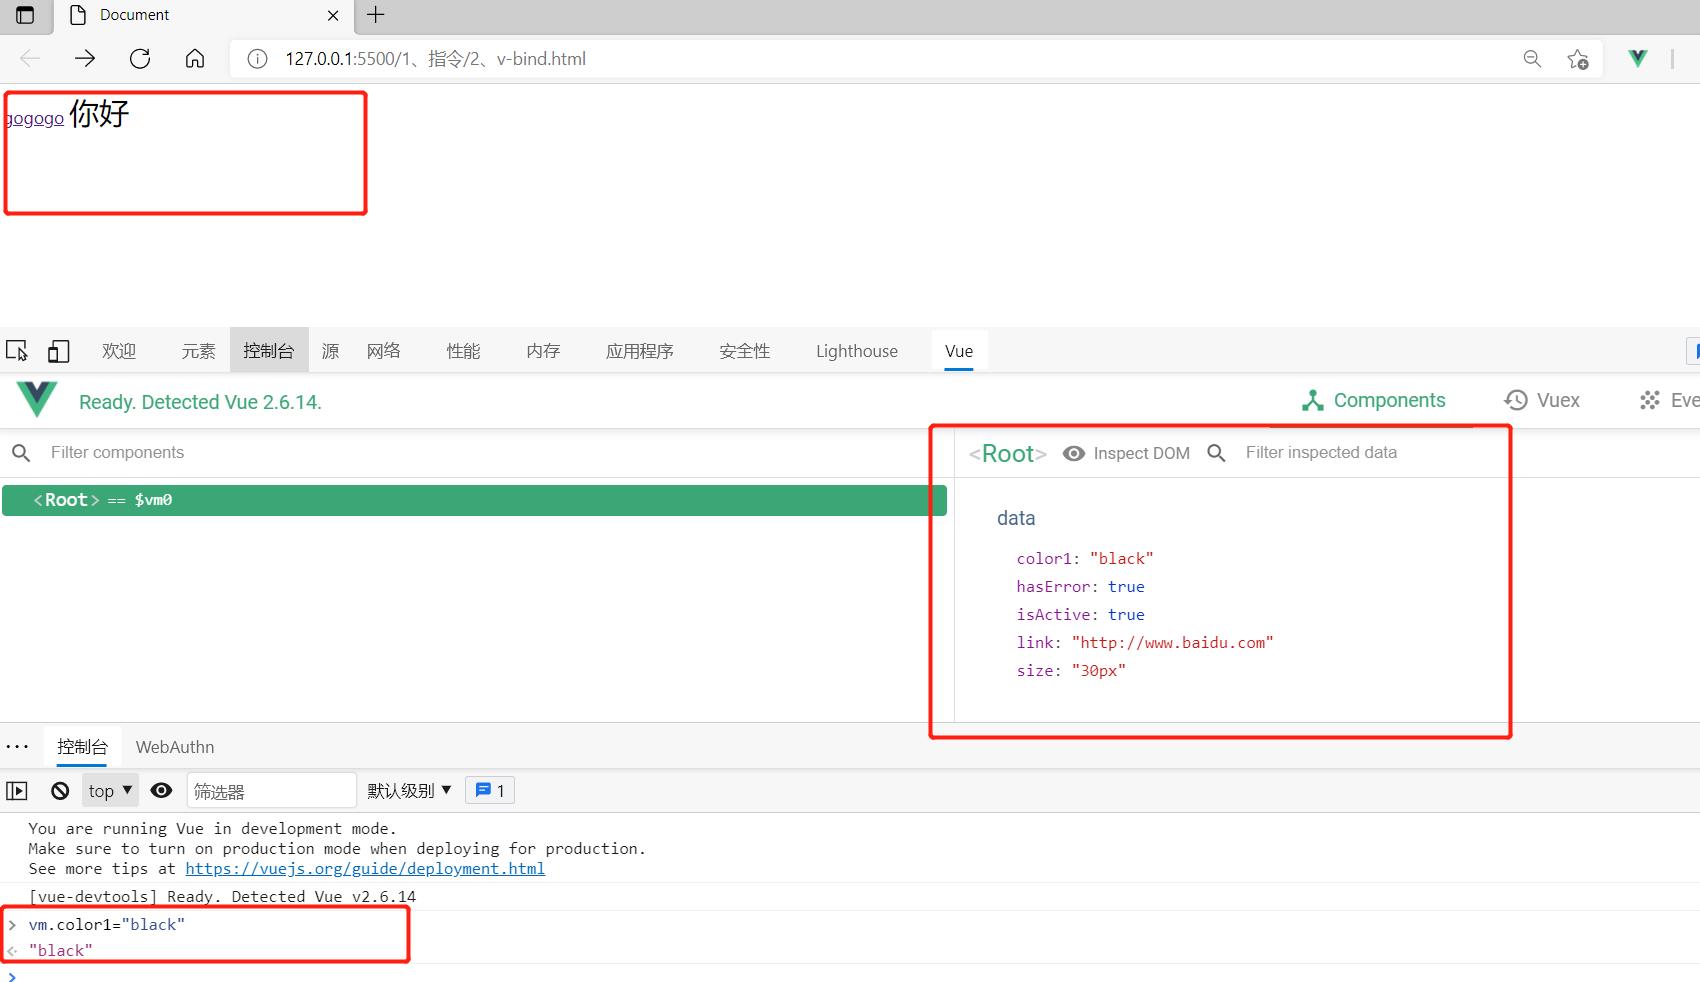
Task: Click the vm.color1="black" console entry
Action: [x=107, y=925]
